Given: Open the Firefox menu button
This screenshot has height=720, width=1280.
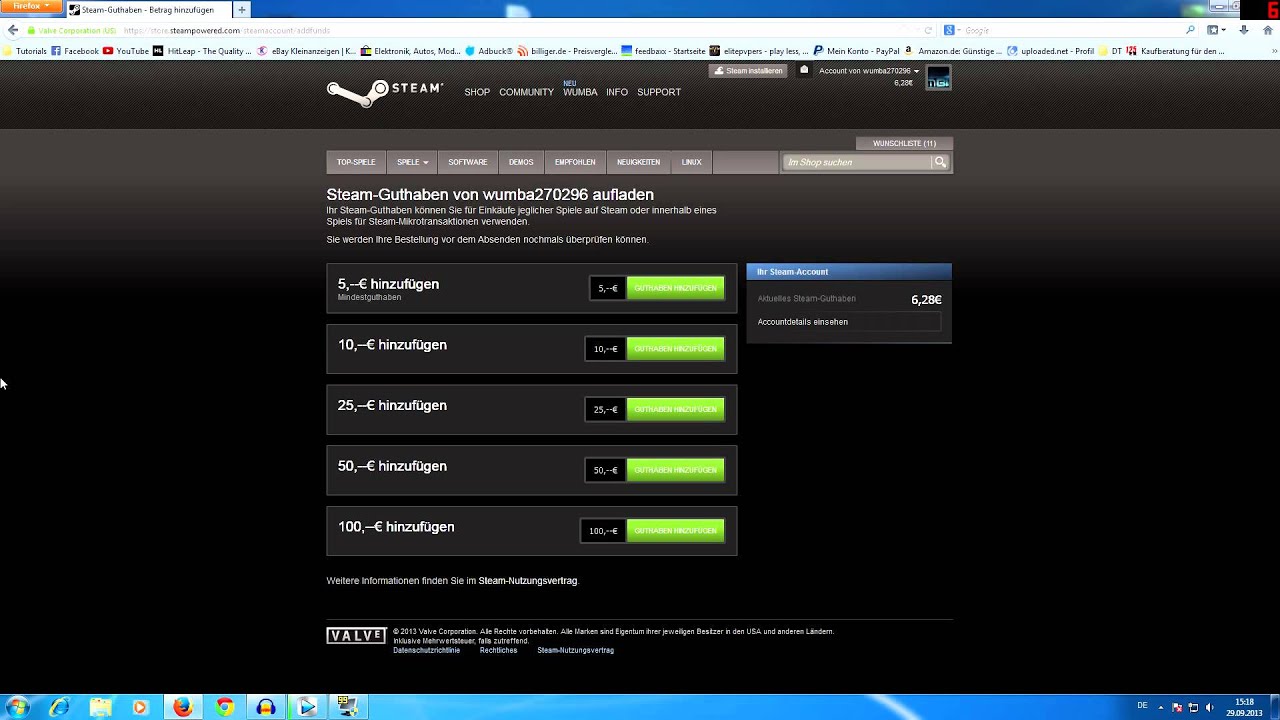Looking at the screenshot, I should [x=30, y=6].
